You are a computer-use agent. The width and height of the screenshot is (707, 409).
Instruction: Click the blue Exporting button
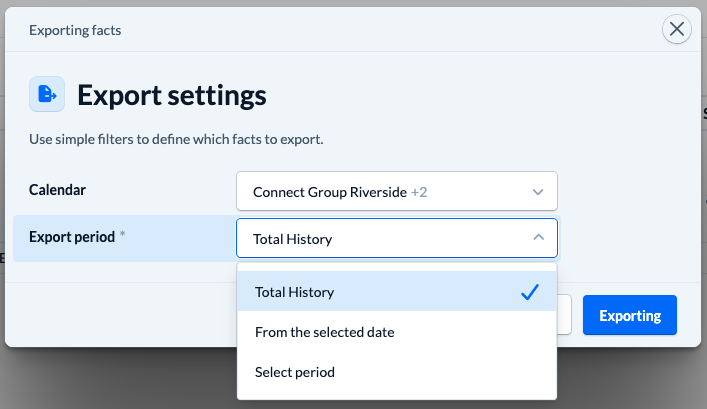(x=629, y=315)
